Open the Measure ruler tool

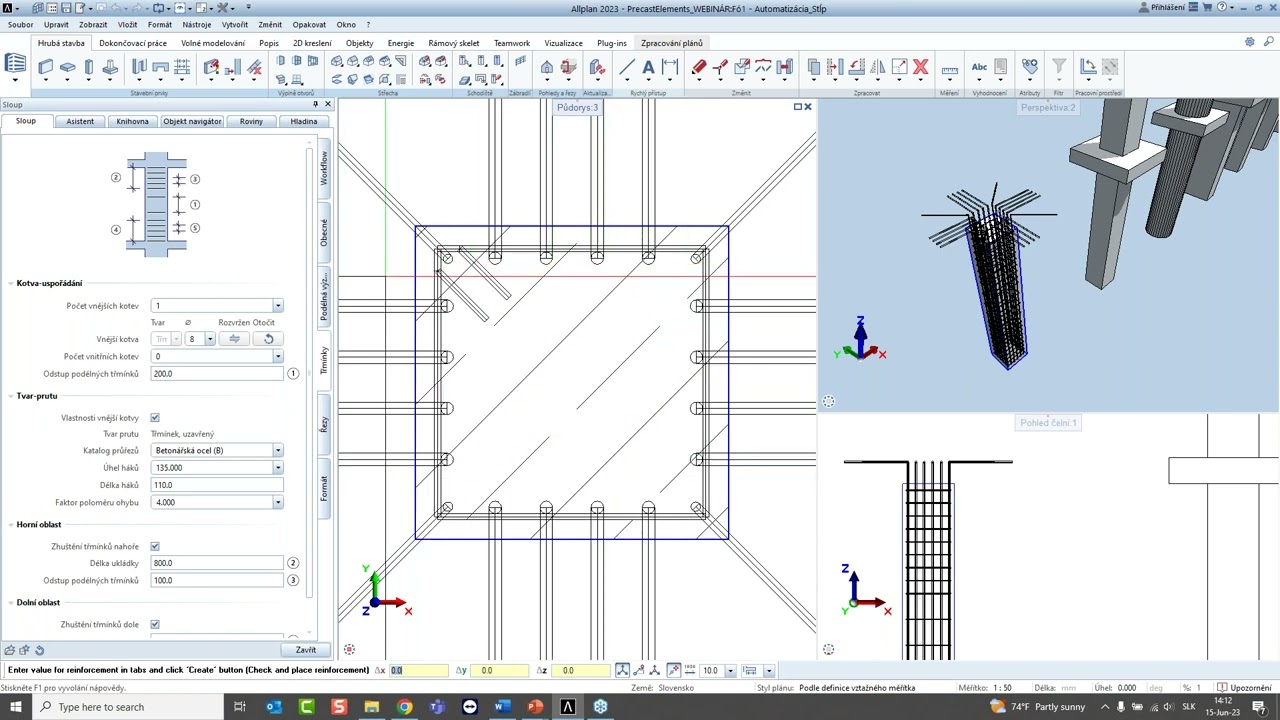(949, 68)
